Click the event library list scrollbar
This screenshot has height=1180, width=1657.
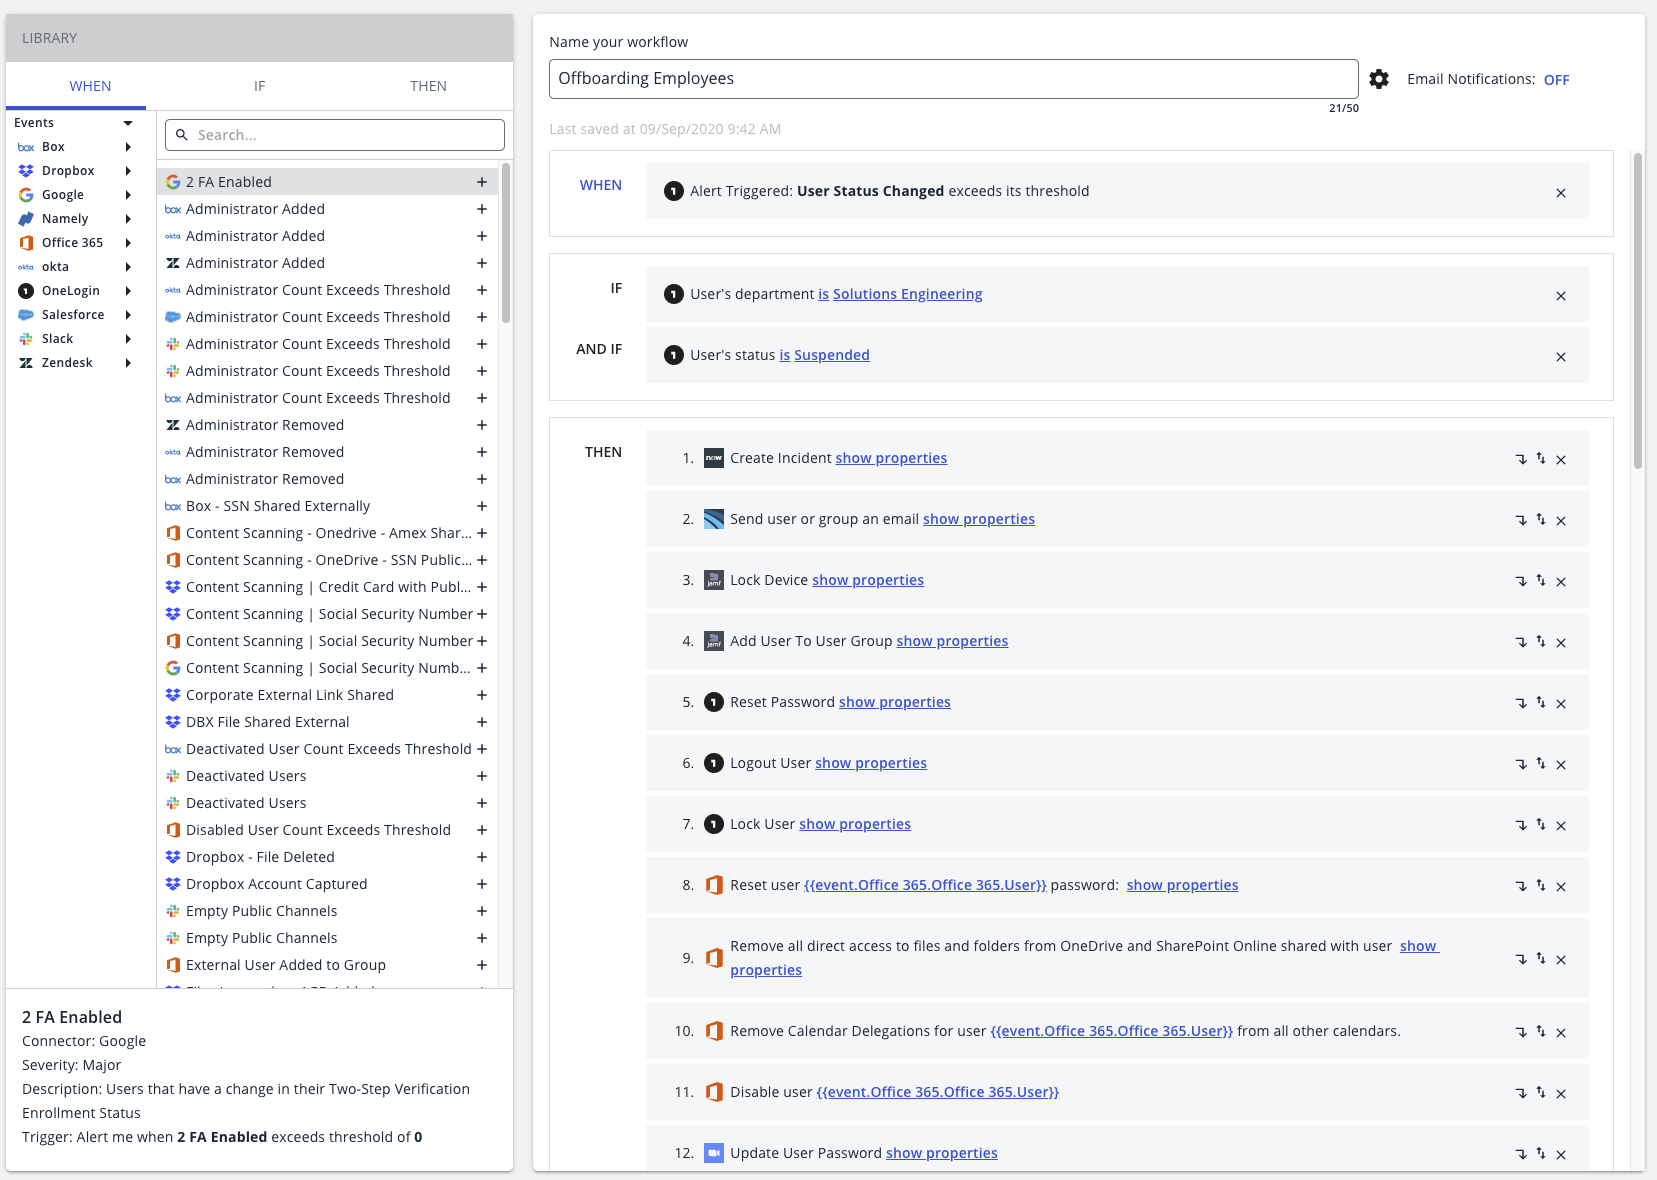tap(506, 243)
